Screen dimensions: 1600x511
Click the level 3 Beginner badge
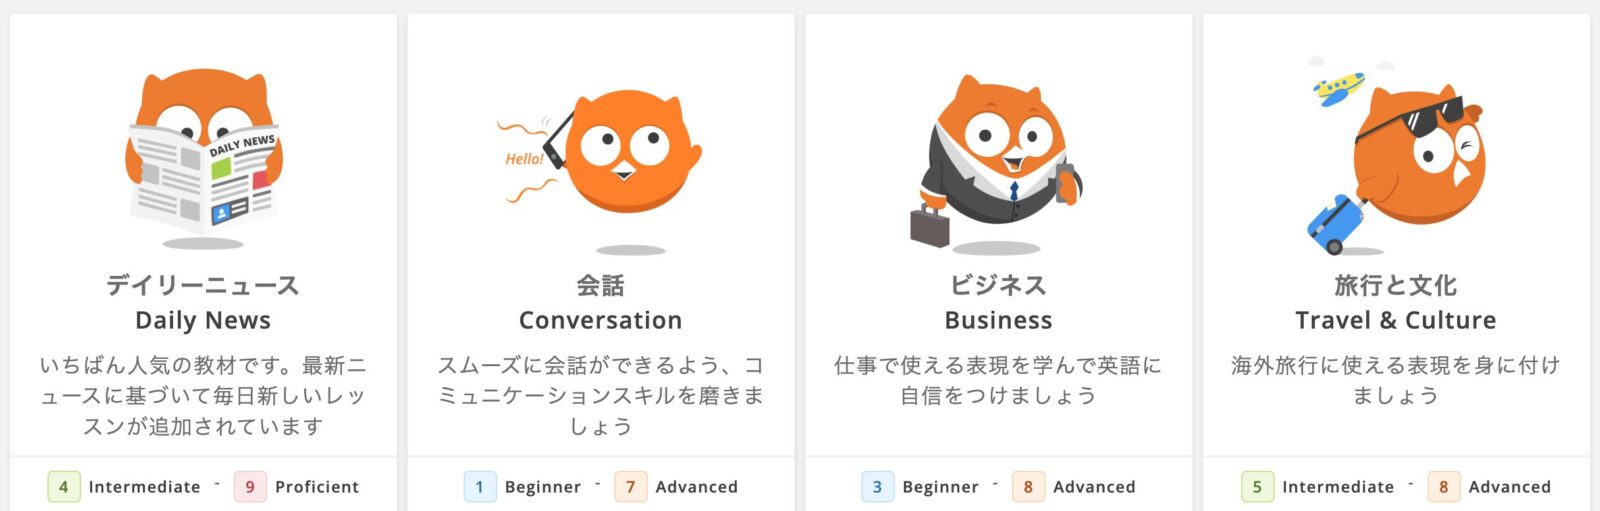click(877, 487)
